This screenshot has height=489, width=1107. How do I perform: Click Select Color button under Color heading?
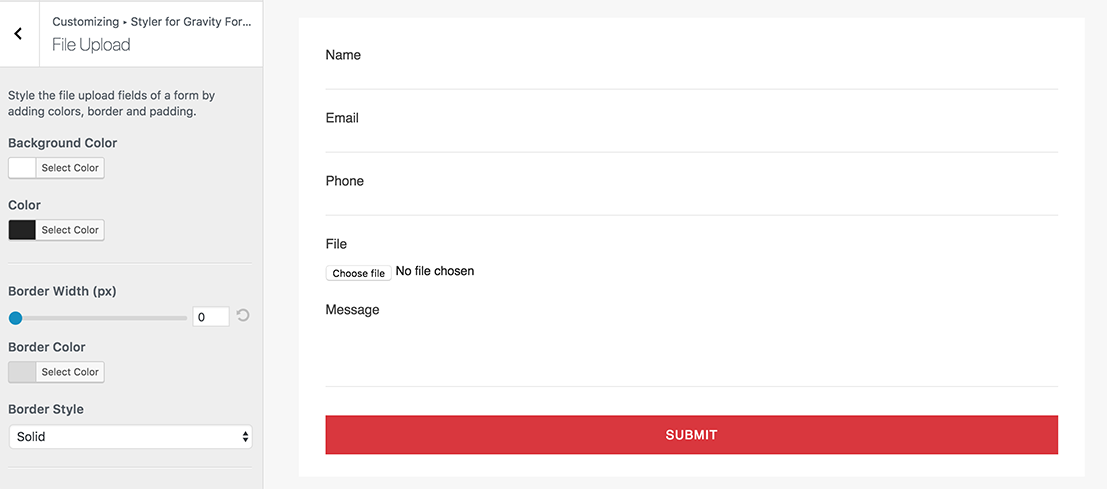coord(70,230)
